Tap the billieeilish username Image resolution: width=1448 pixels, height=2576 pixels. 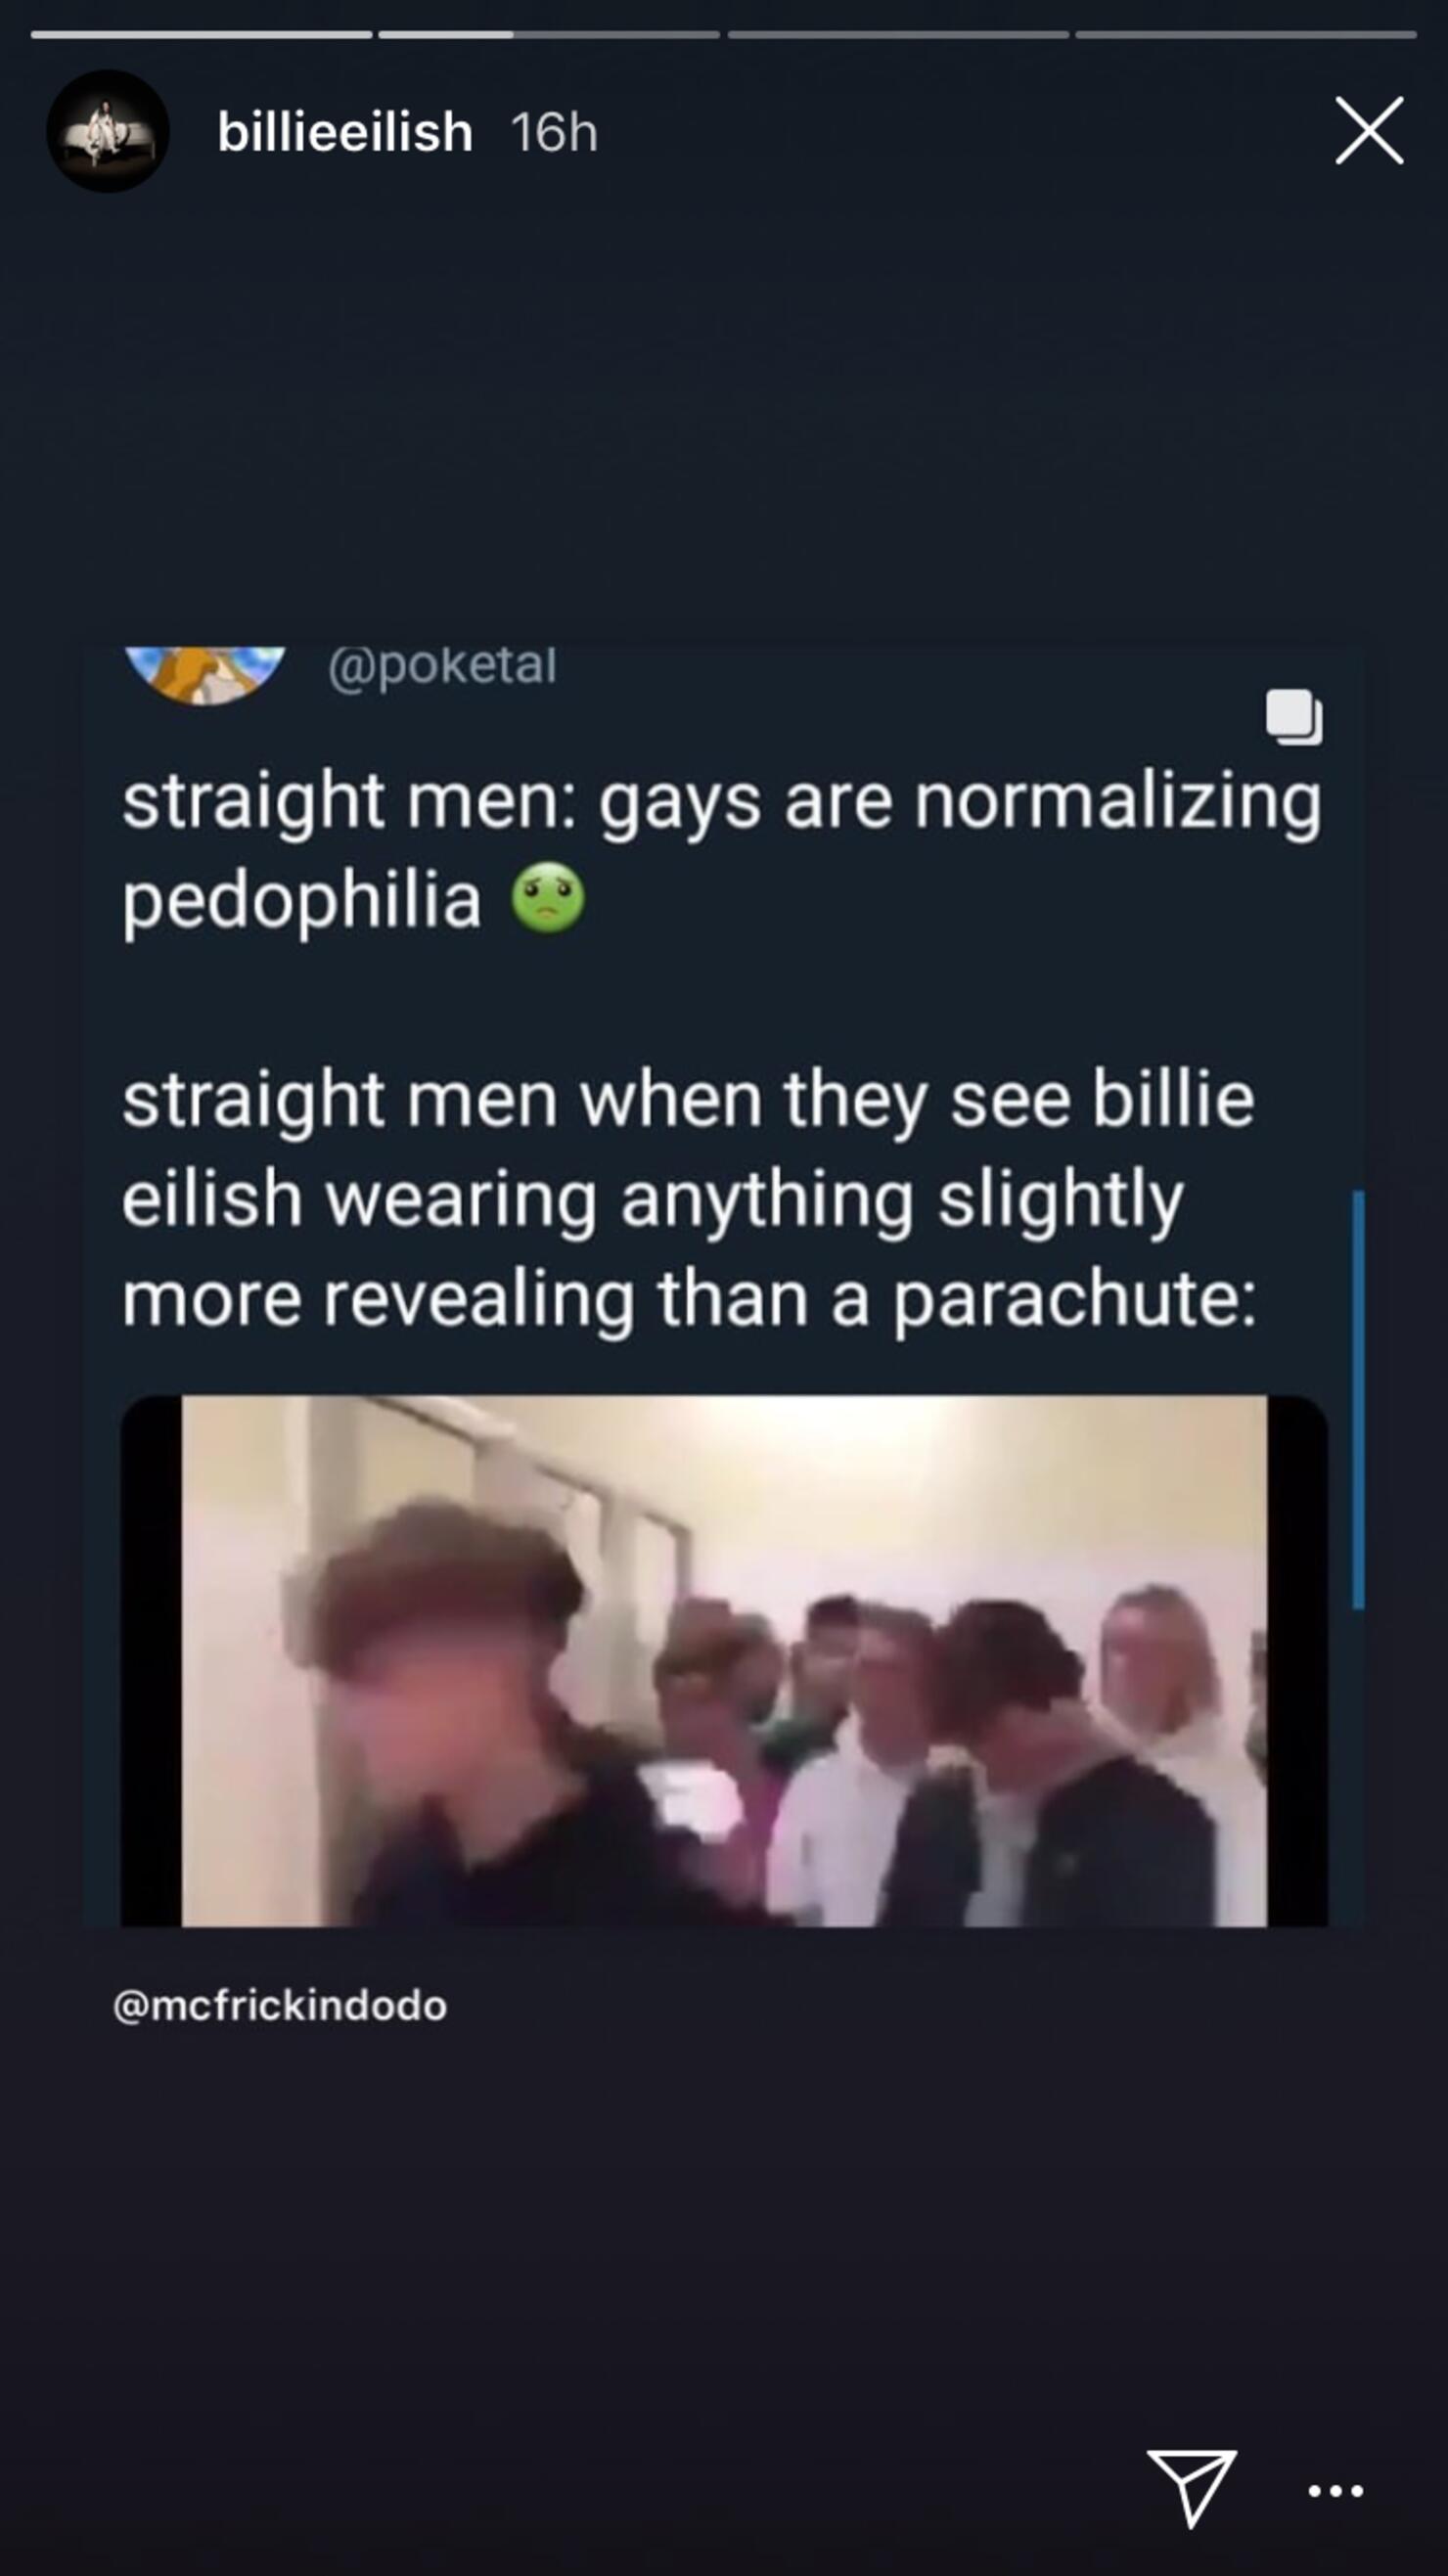[x=345, y=132]
